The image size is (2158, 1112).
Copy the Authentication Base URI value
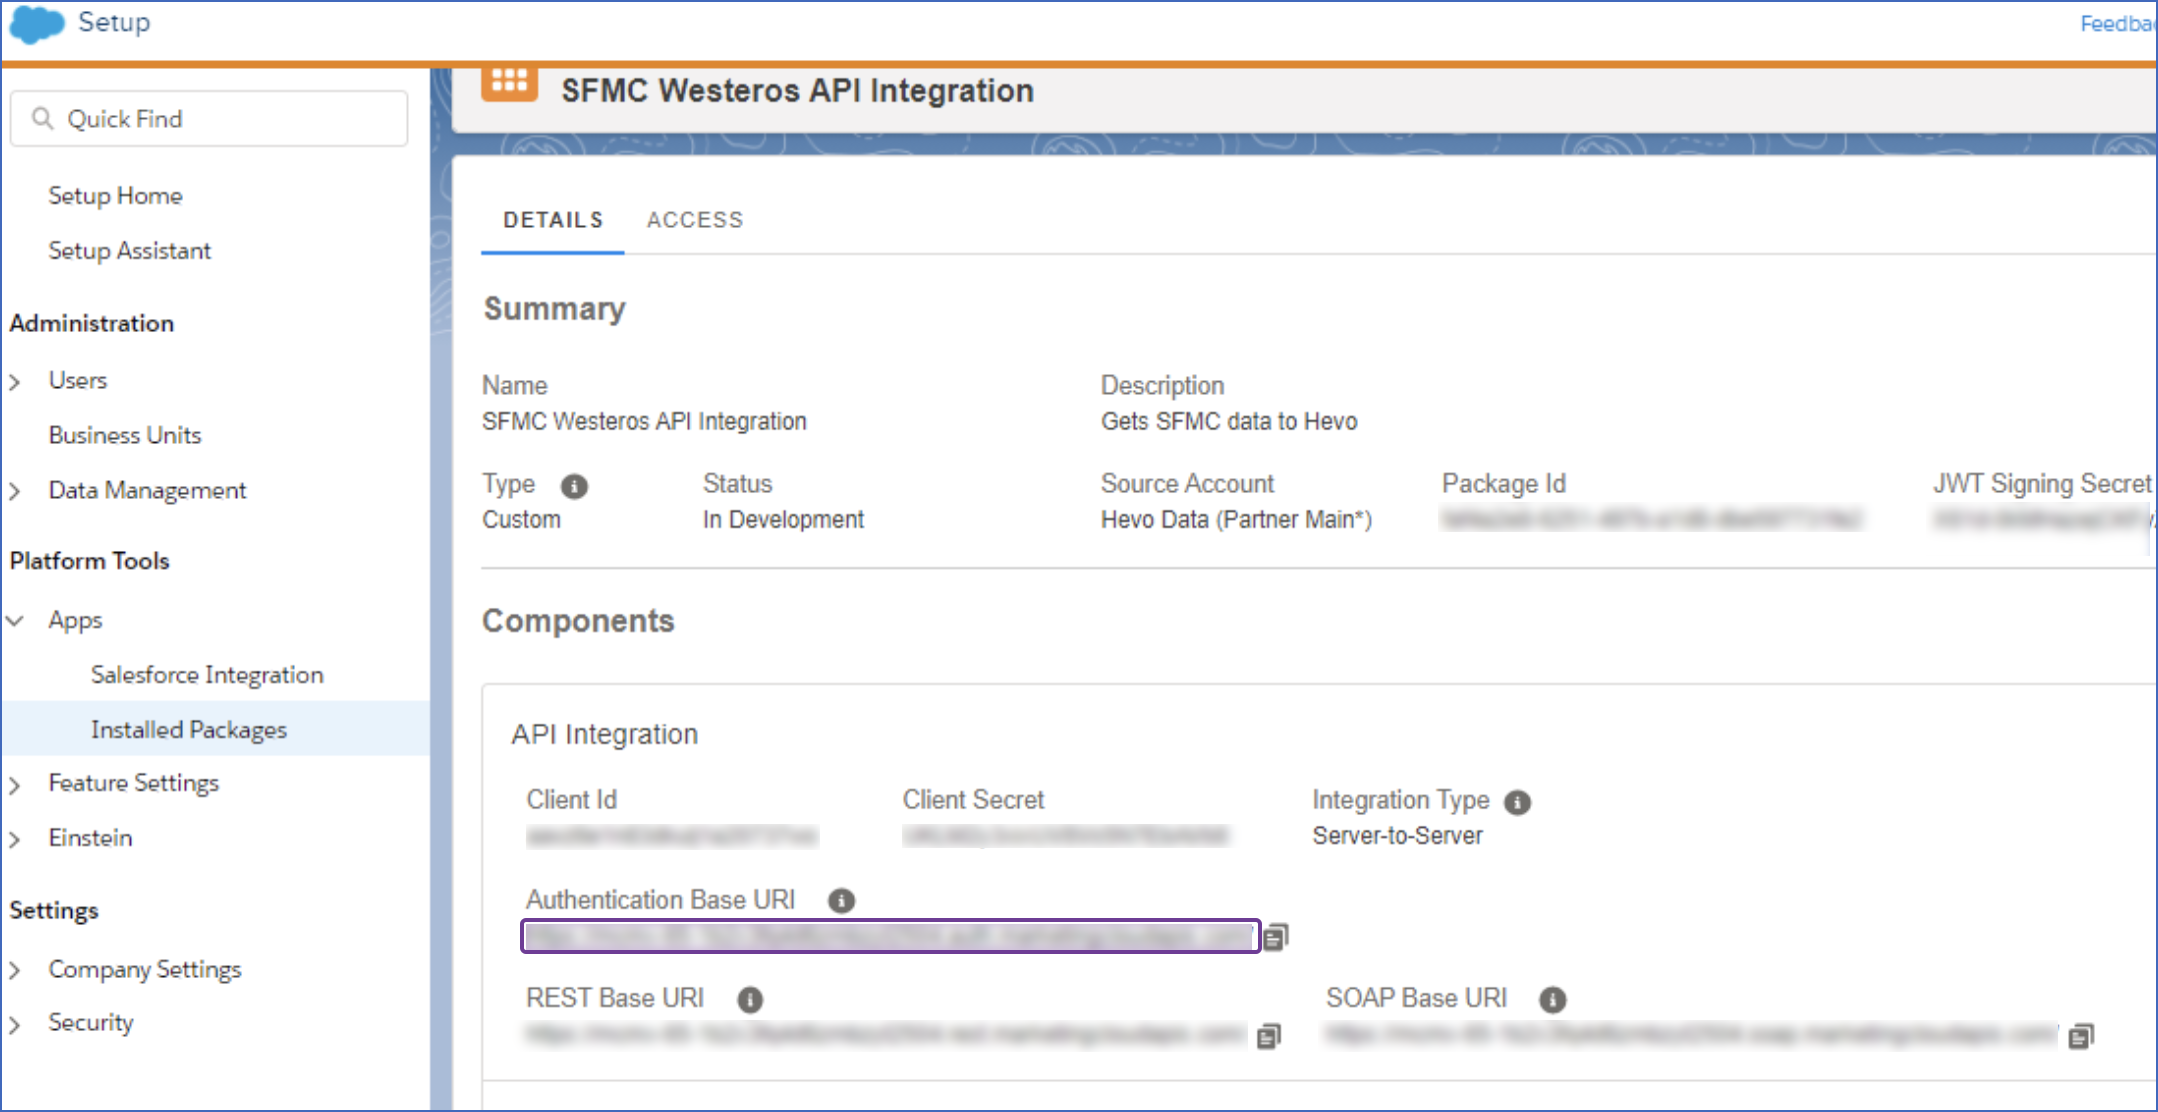(1275, 937)
